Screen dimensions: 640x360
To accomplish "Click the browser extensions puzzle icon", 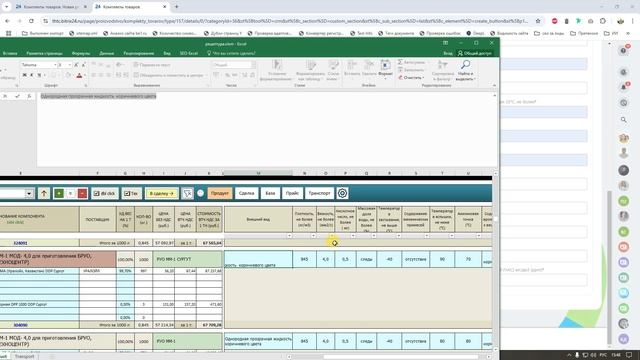I will pos(603,21).
